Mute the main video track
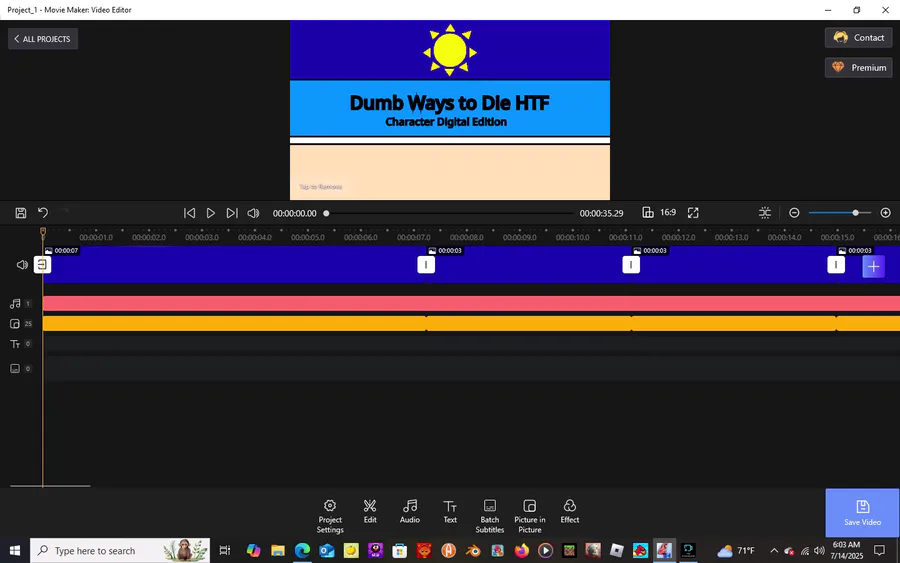Image resolution: width=900 pixels, height=563 pixels. (x=22, y=265)
